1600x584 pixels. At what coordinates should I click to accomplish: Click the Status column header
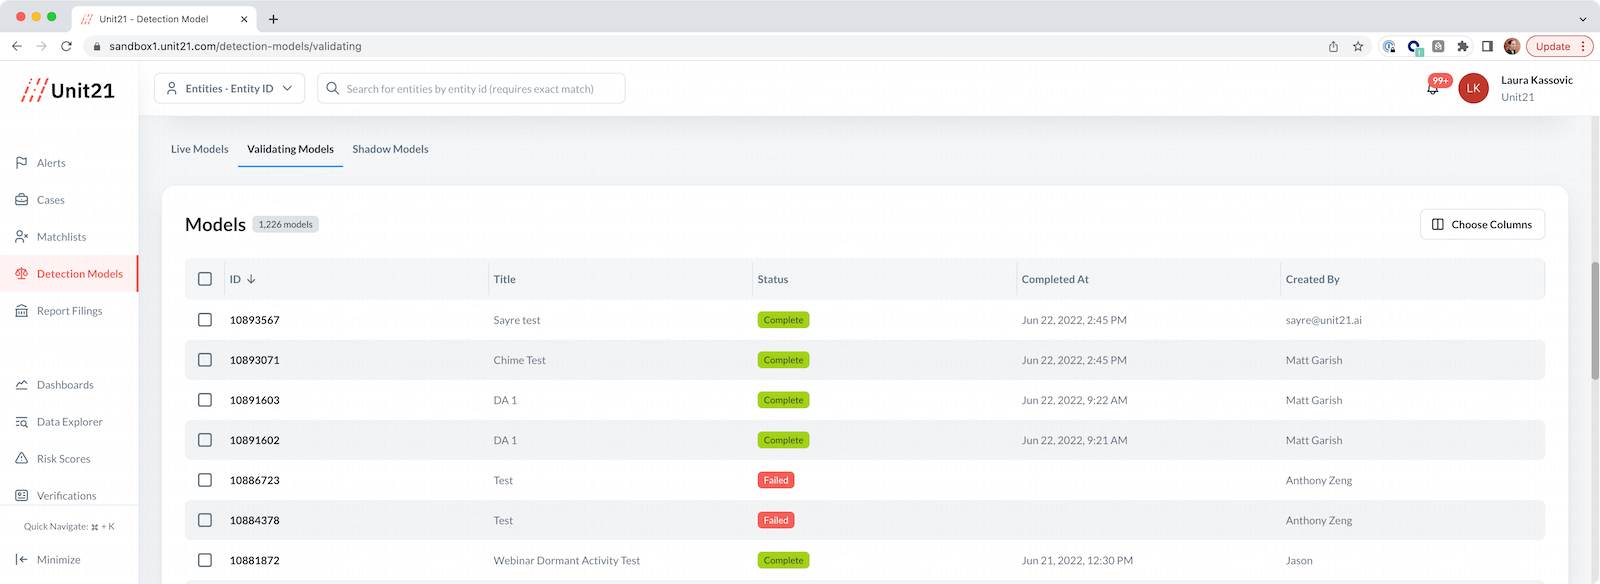773,279
